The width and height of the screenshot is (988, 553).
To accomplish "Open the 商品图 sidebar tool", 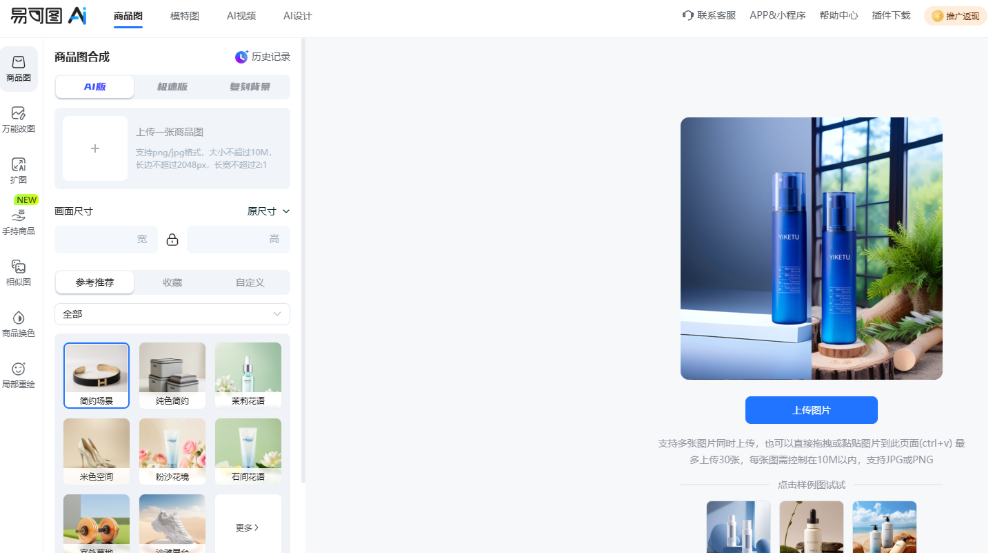I will (x=18, y=69).
